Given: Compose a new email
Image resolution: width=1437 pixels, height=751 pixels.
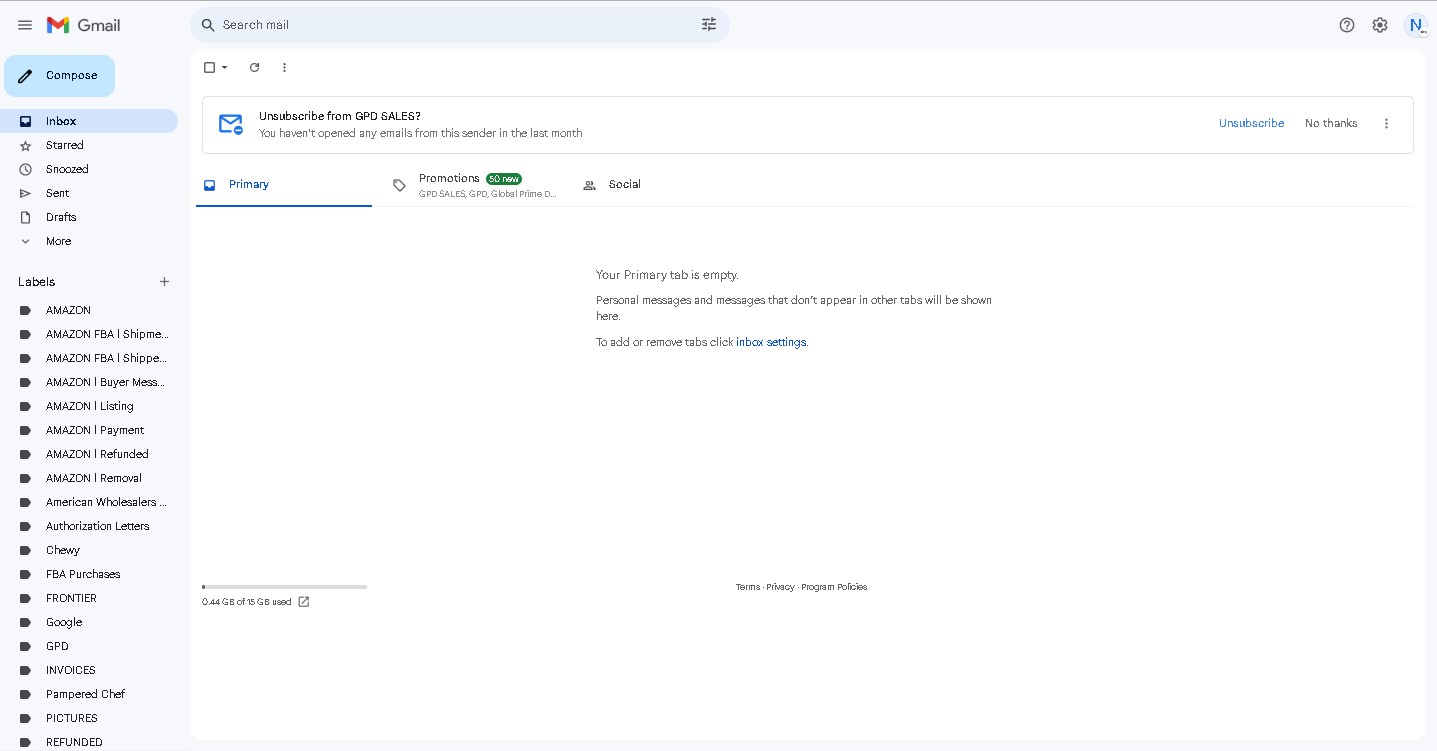Looking at the screenshot, I should (x=59, y=76).
